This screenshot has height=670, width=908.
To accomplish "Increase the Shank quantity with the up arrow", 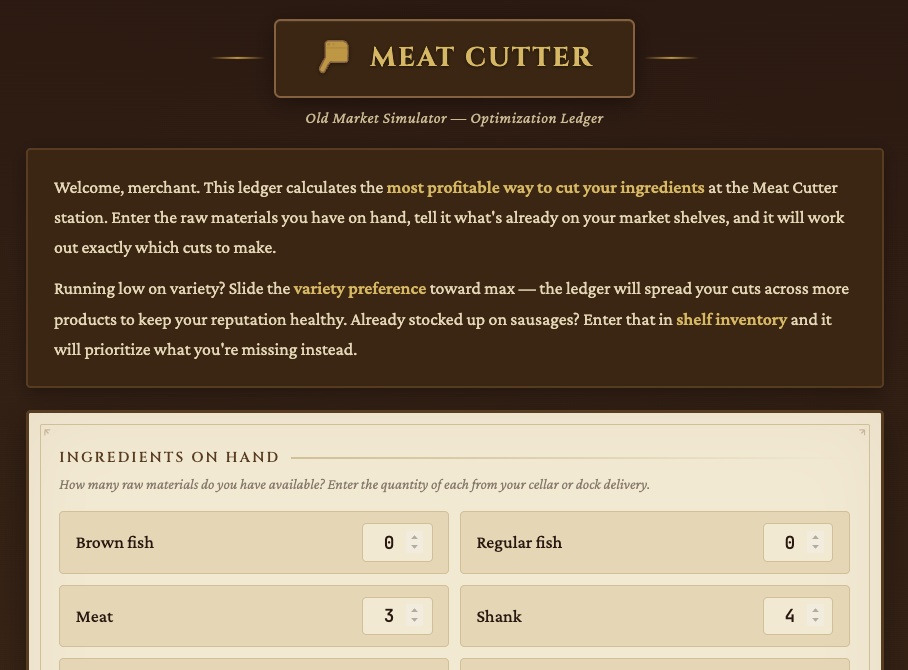I will [x=813, y=611].
